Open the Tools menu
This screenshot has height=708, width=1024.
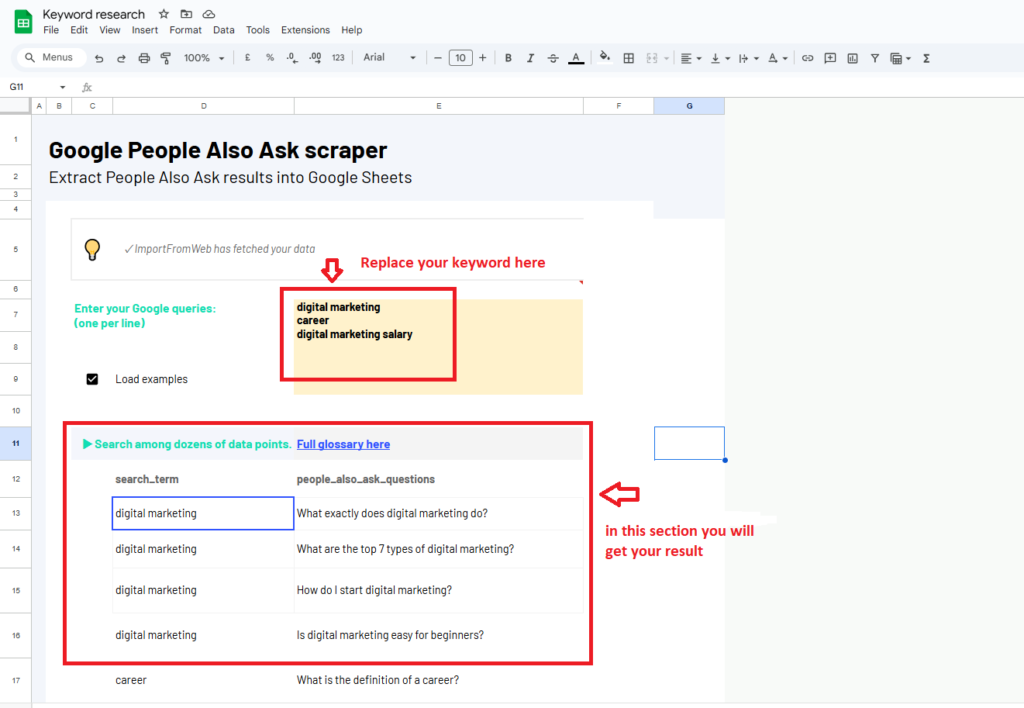pyautogui.click(x=257, y=30)
